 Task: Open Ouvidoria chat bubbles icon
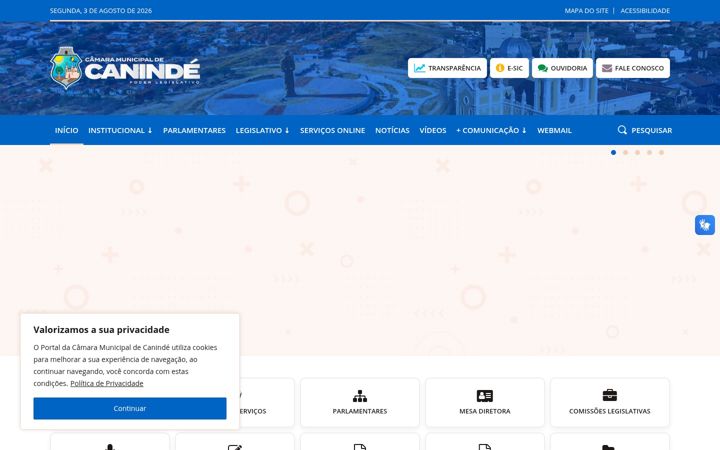click(x=543, y=68)
